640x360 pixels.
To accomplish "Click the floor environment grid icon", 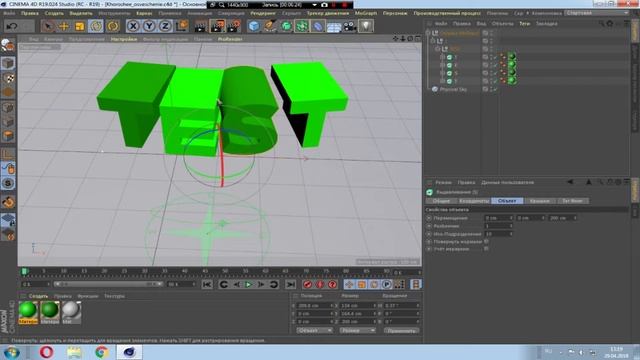I will point(333,27).
